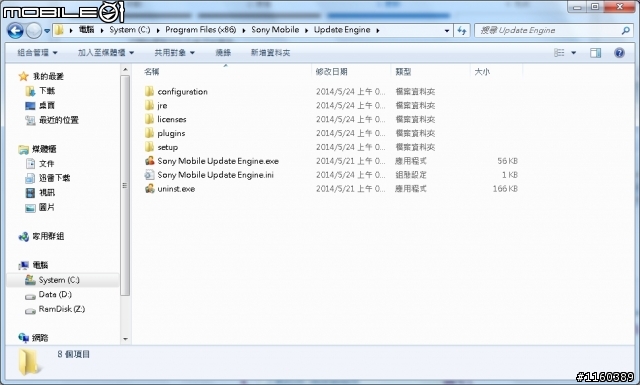Select Sony Mobile in the address path
The height and width of the screenshot is (385, 640).
click(275, 30)
